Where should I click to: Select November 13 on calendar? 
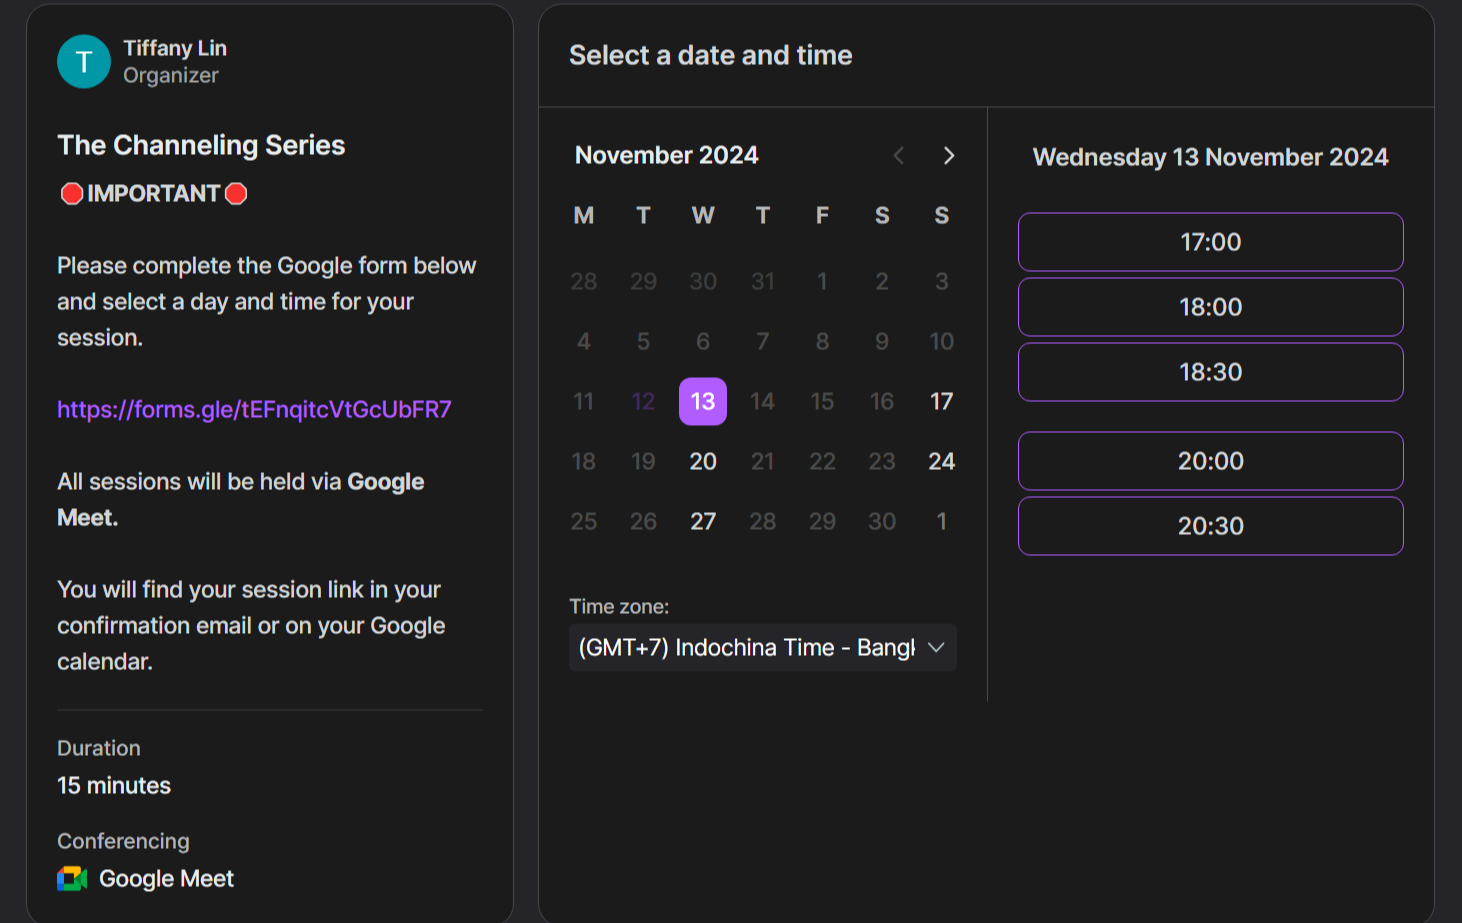703,402
